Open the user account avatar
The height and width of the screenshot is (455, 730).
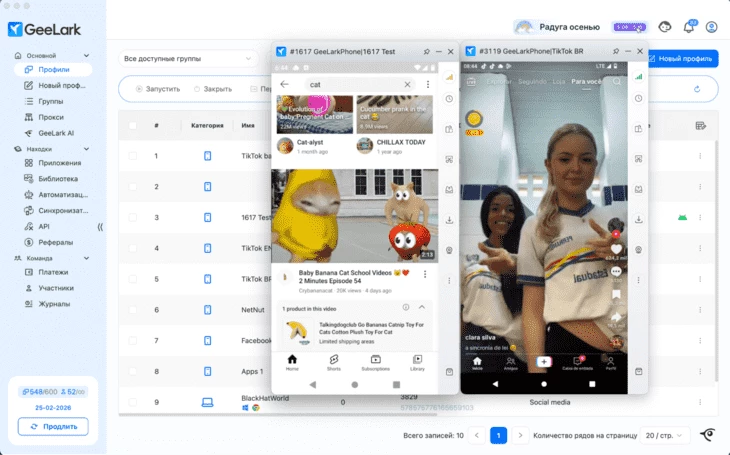[711, 27]
